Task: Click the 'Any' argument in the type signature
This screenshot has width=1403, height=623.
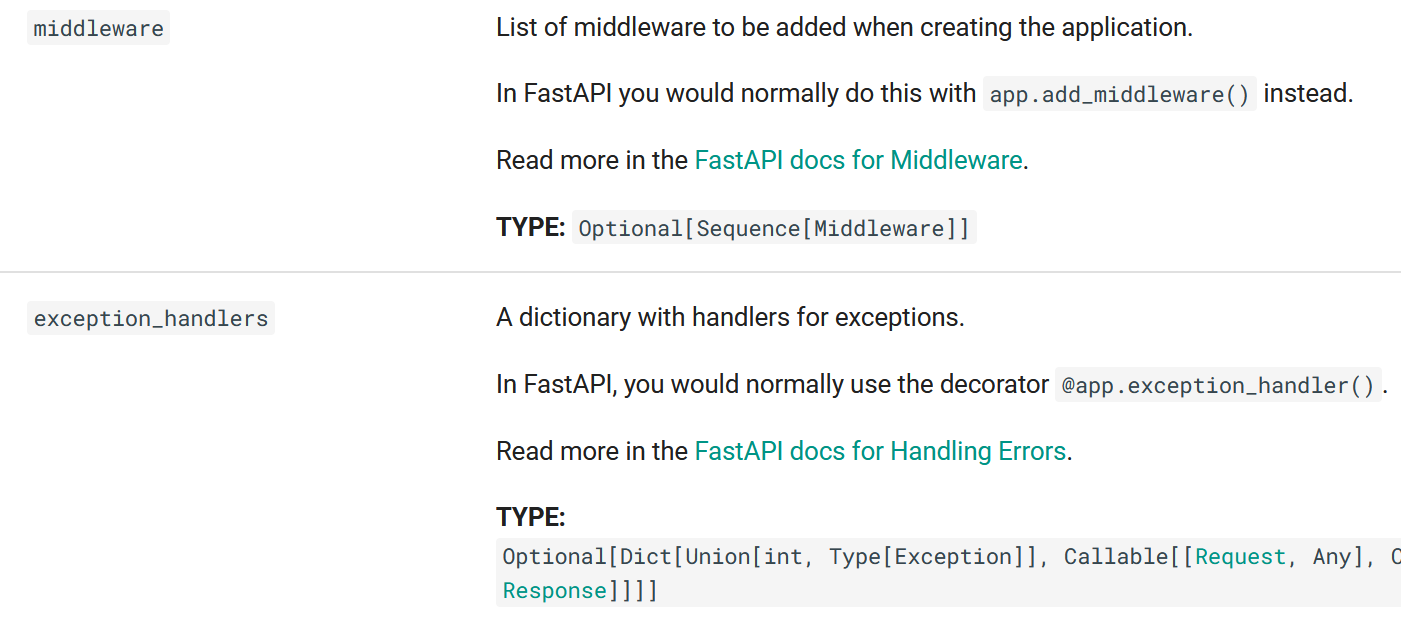Action: tap(1332, 557)
